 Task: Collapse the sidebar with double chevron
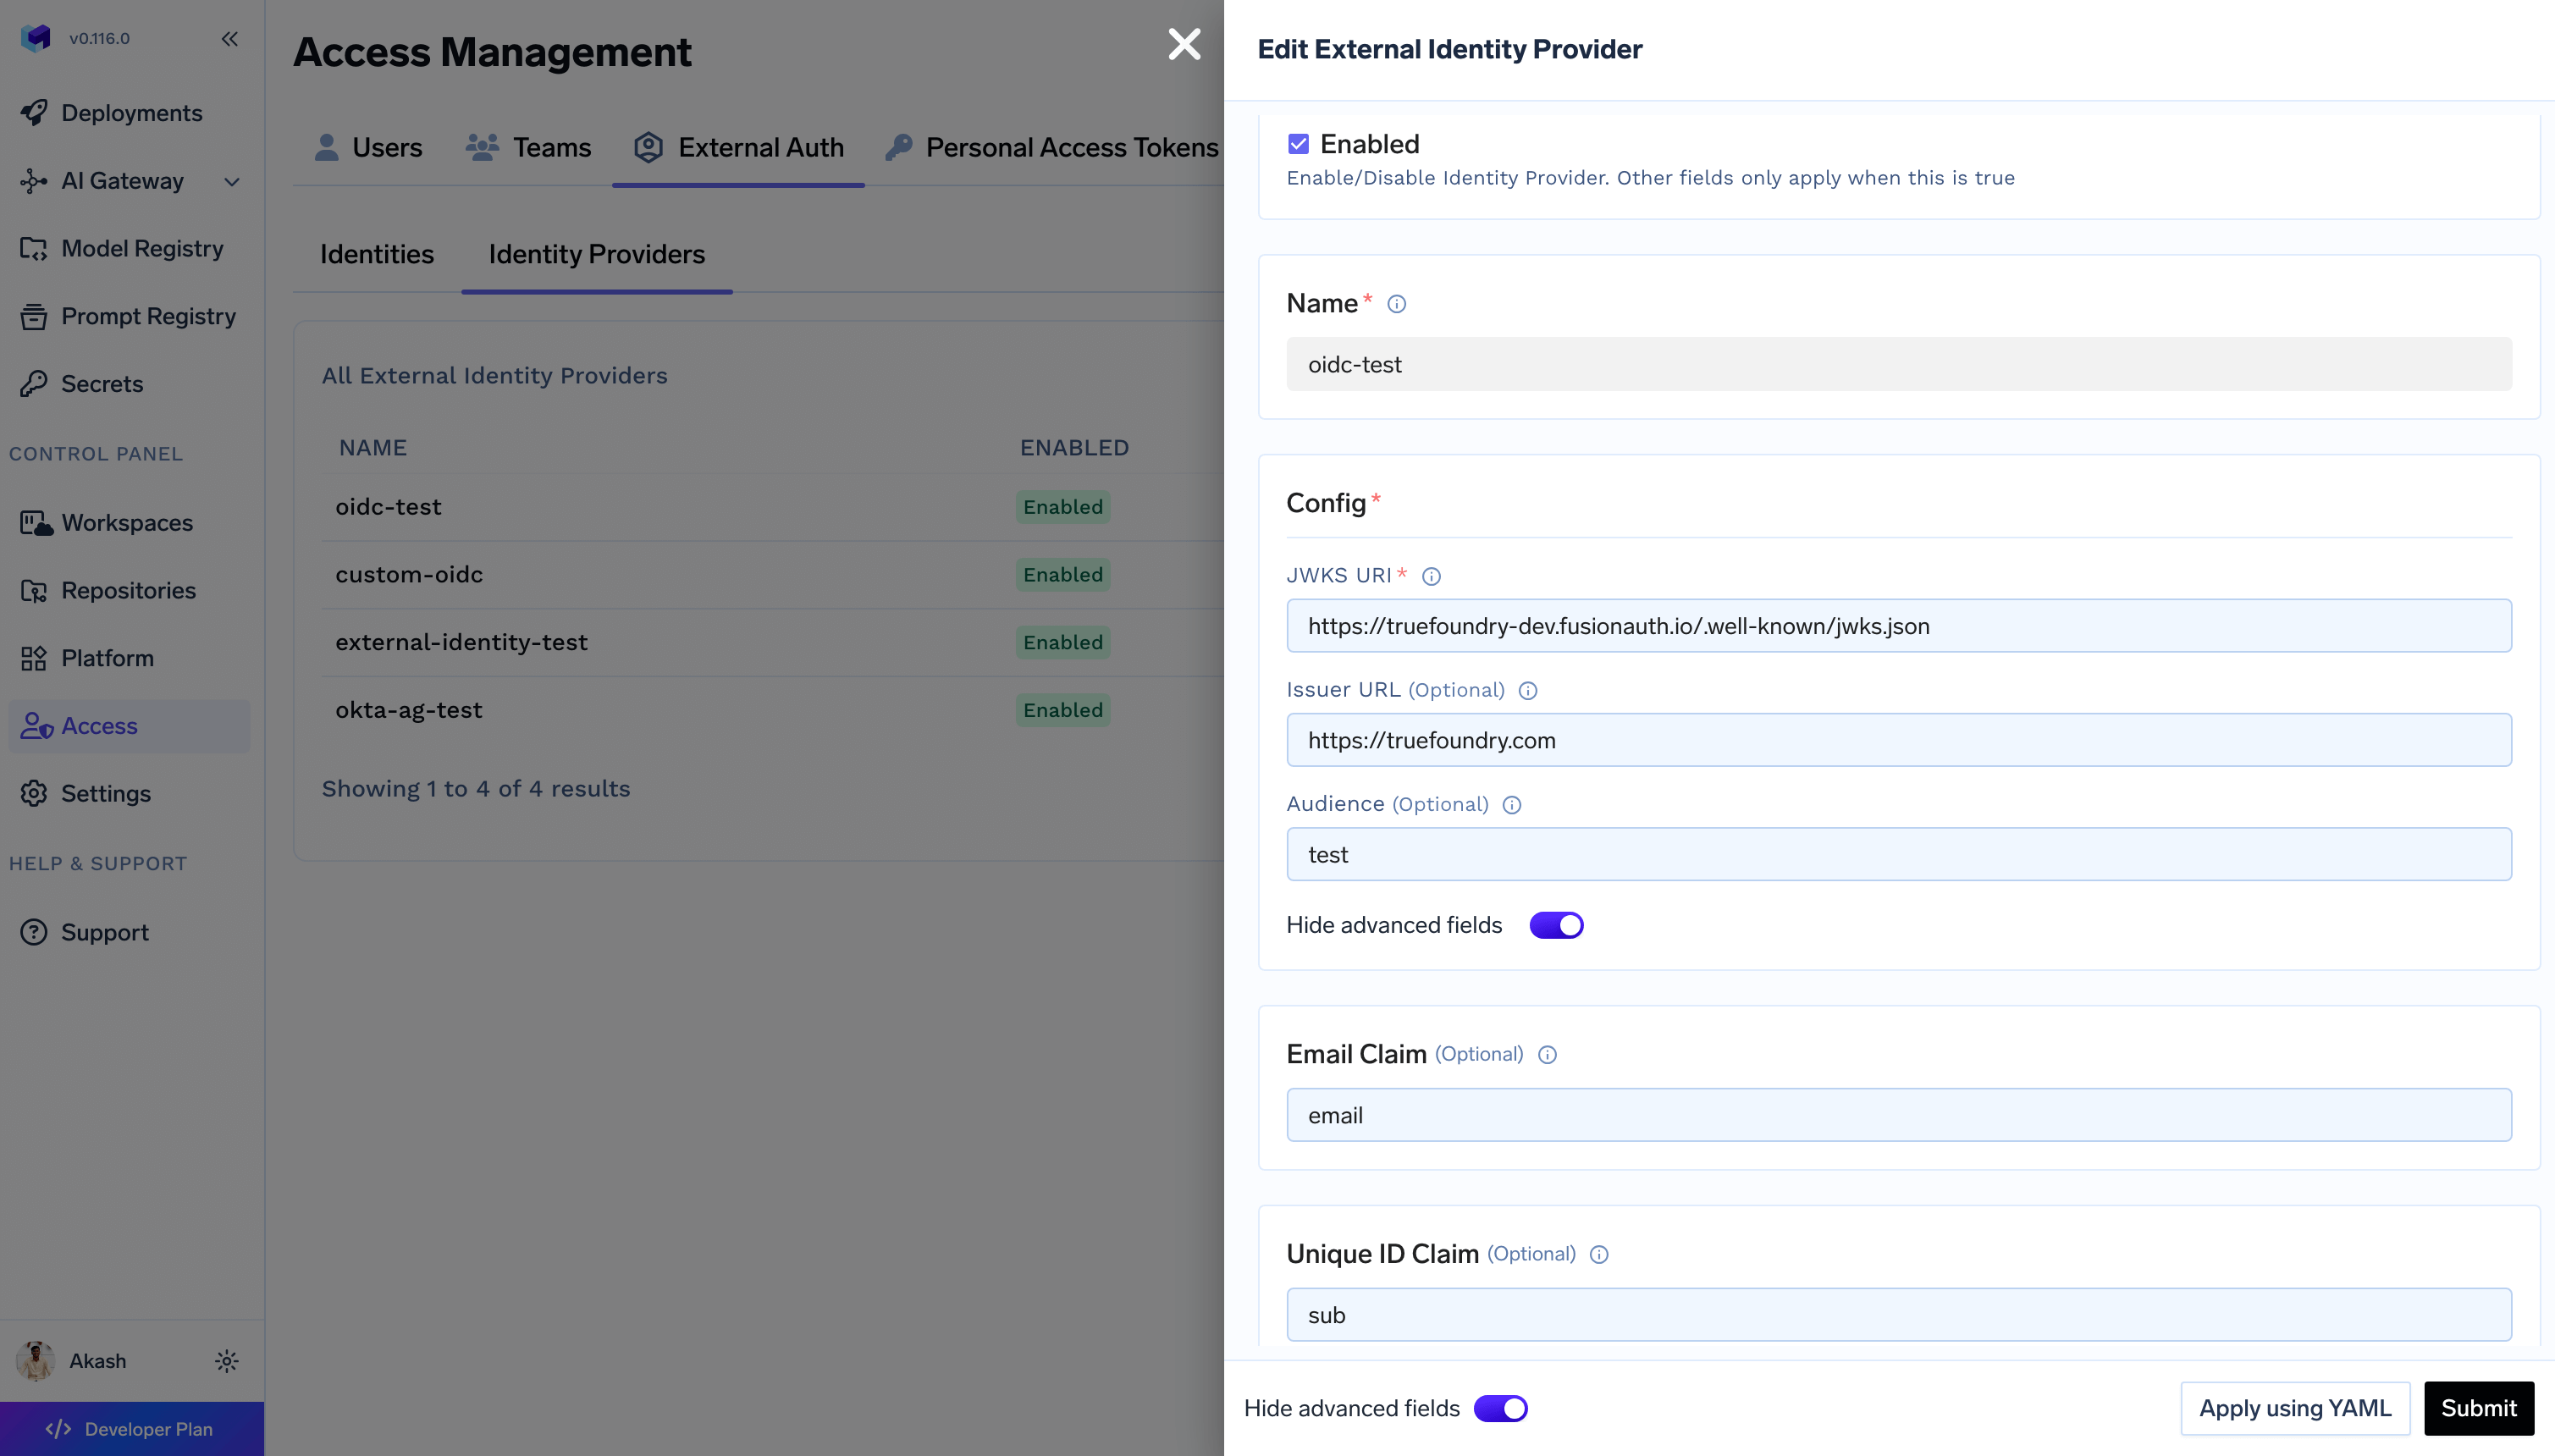click(x=229, y=39)
